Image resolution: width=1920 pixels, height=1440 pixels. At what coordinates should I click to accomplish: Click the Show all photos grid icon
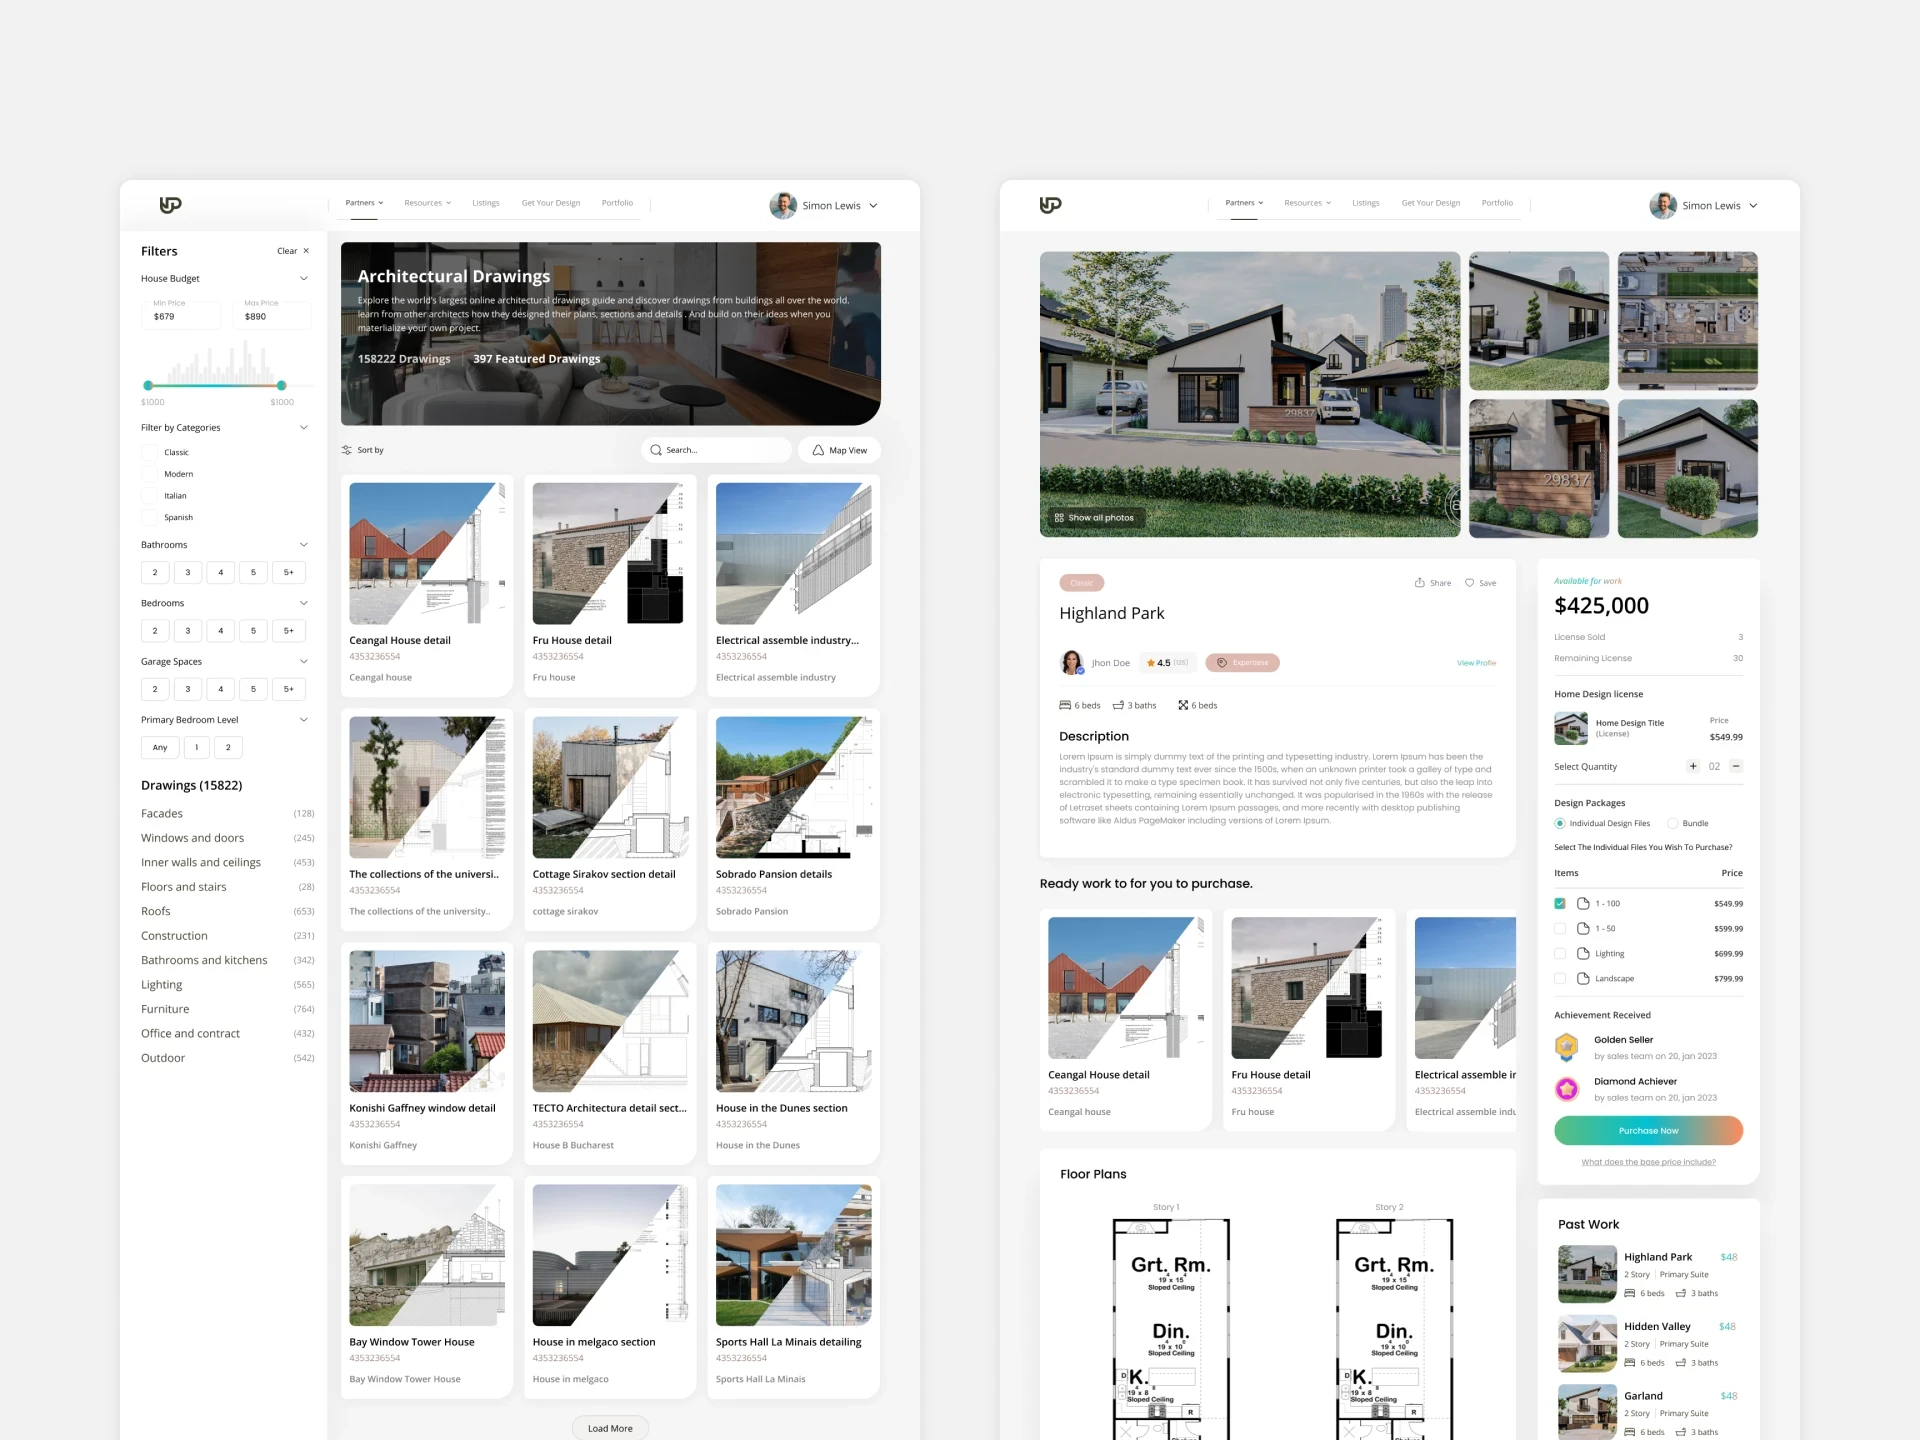point(1059,518)
